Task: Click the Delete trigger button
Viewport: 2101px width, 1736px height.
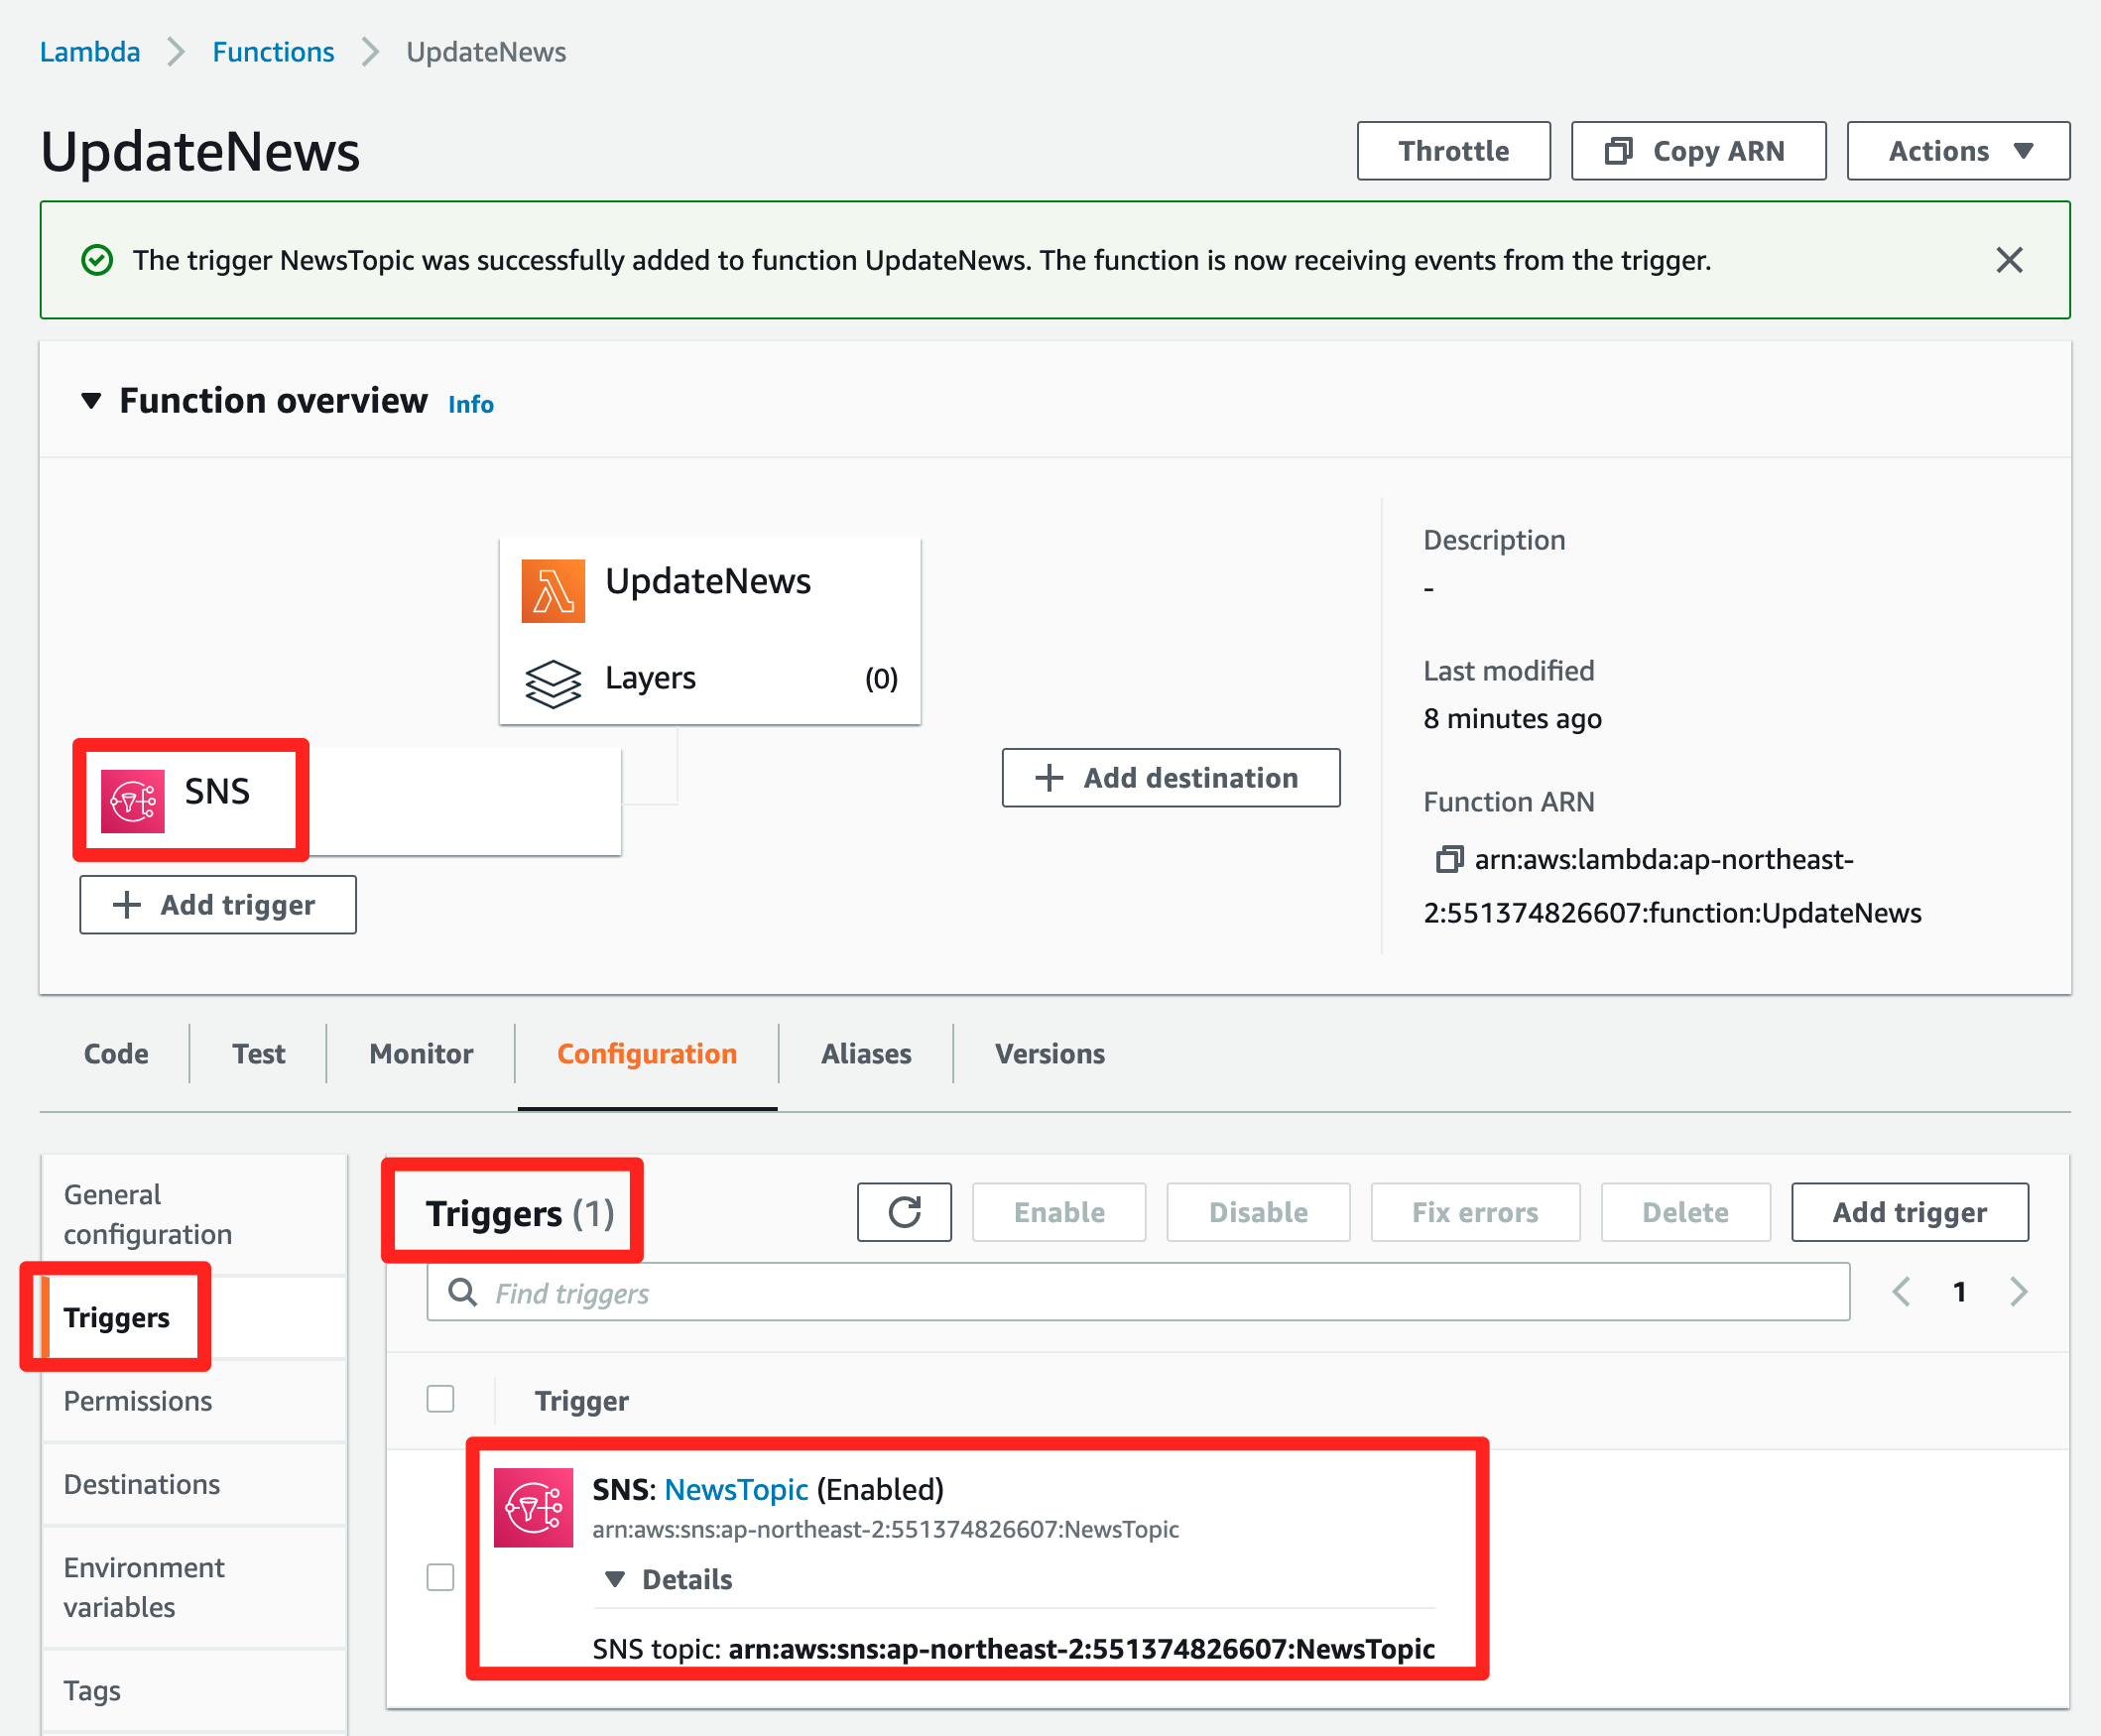Action: click(1685, 1212)
